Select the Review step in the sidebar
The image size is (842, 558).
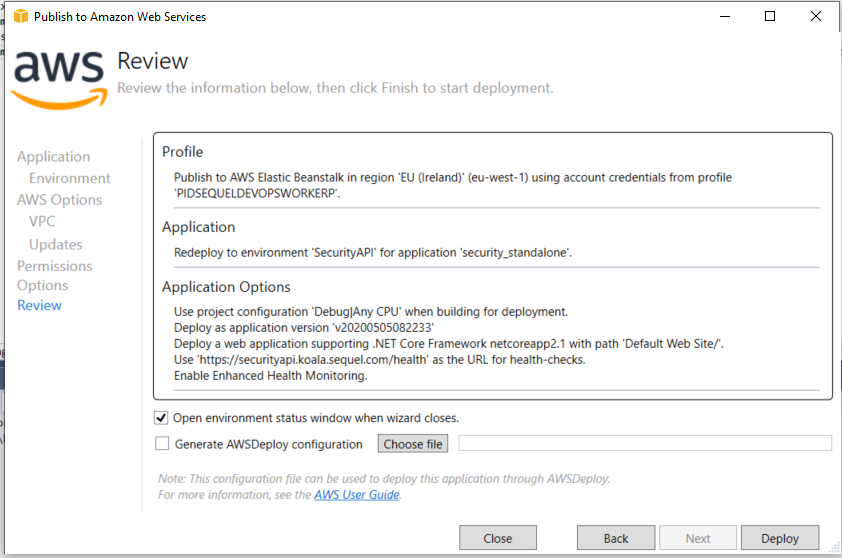tap(39, 305)
